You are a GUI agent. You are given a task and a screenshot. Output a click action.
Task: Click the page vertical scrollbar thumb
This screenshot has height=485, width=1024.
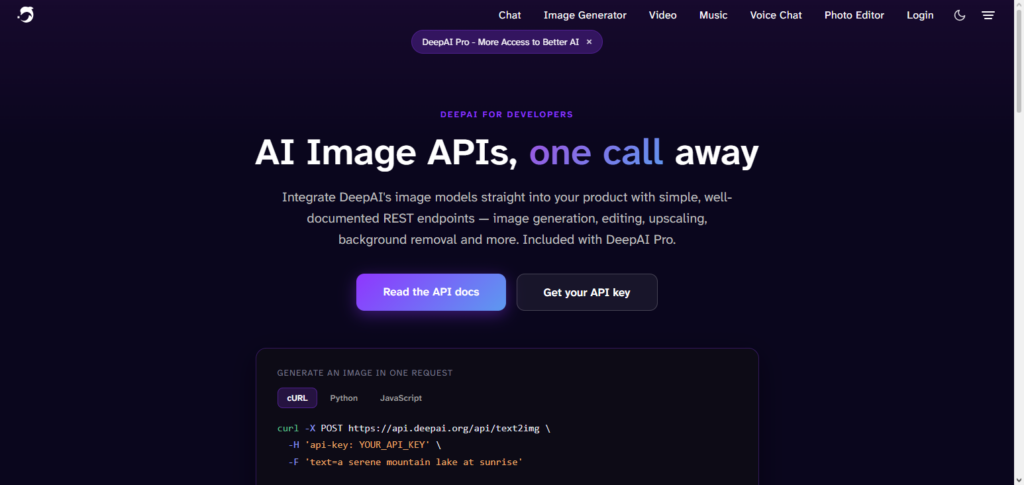1018,61
